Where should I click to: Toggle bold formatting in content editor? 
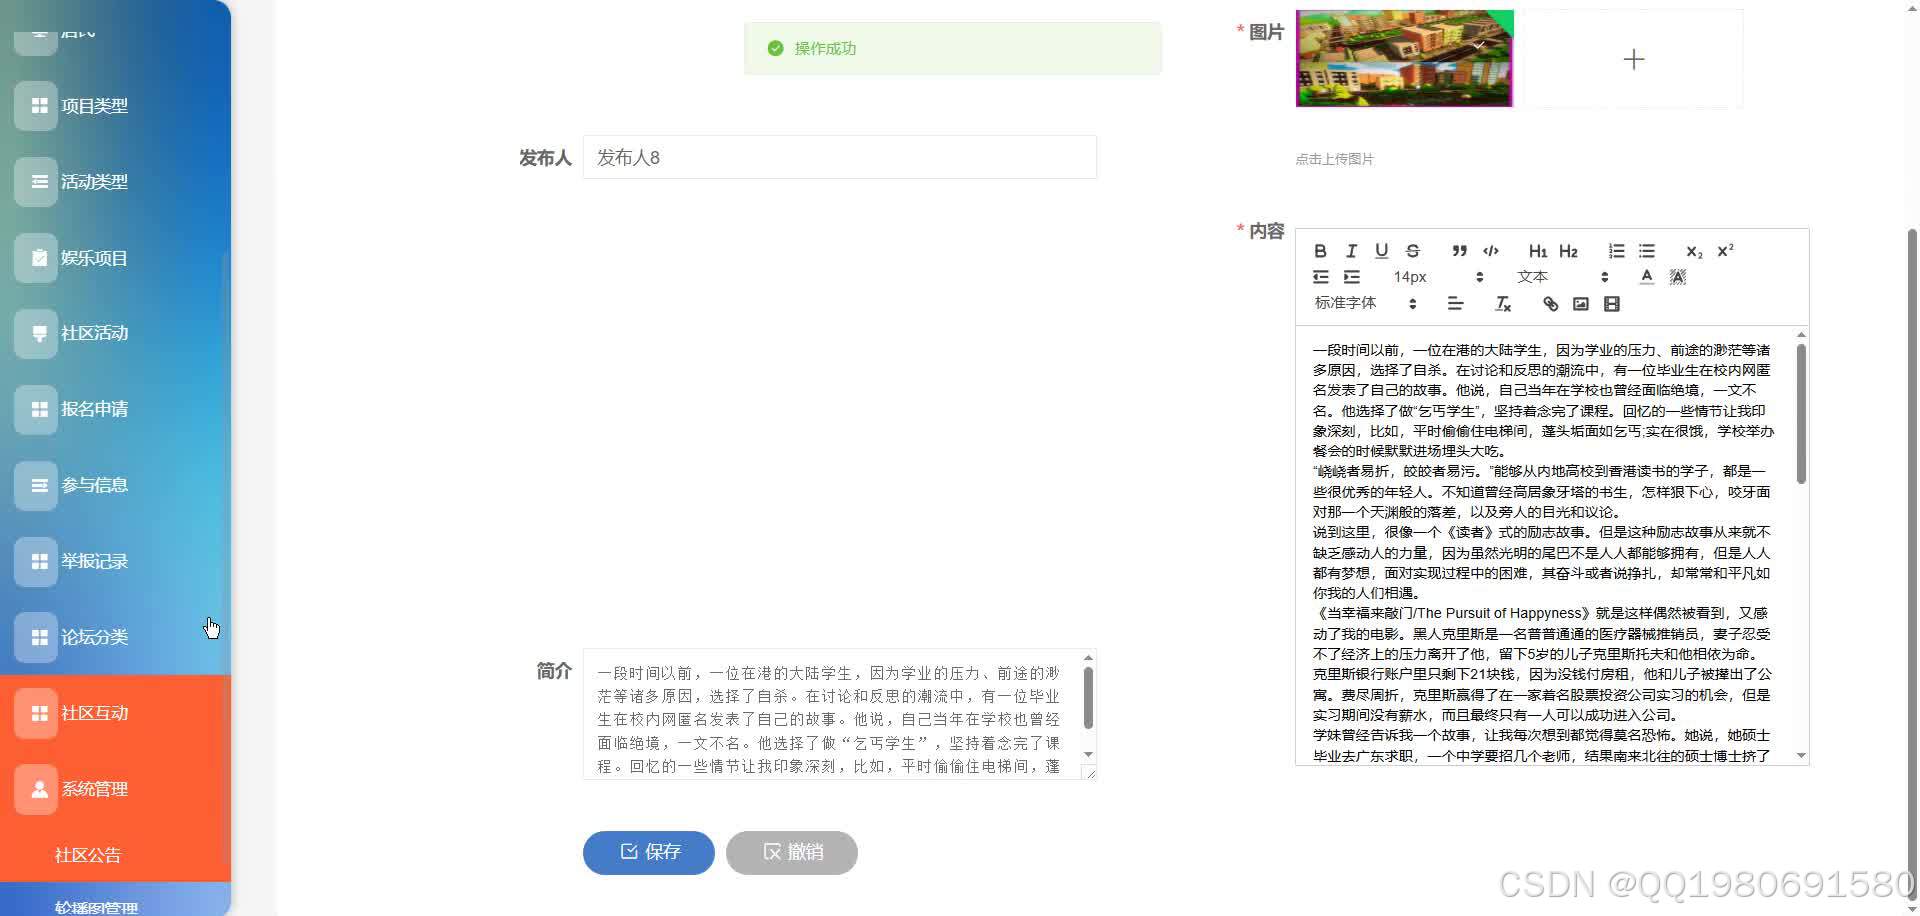1321,251
